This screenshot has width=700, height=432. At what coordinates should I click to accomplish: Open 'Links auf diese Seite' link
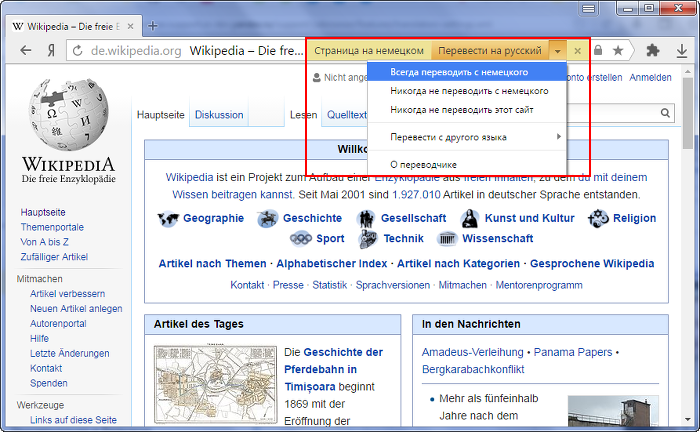[73, 420]
